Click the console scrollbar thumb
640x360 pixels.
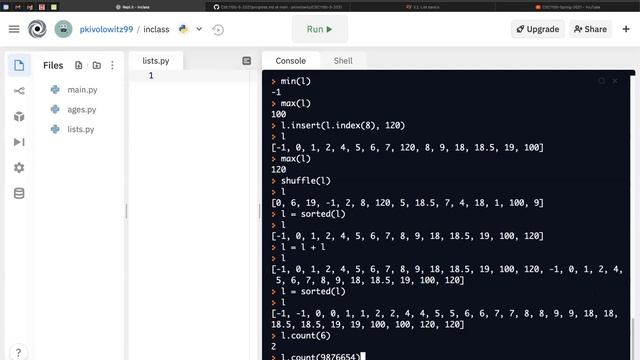coord(633,339)
